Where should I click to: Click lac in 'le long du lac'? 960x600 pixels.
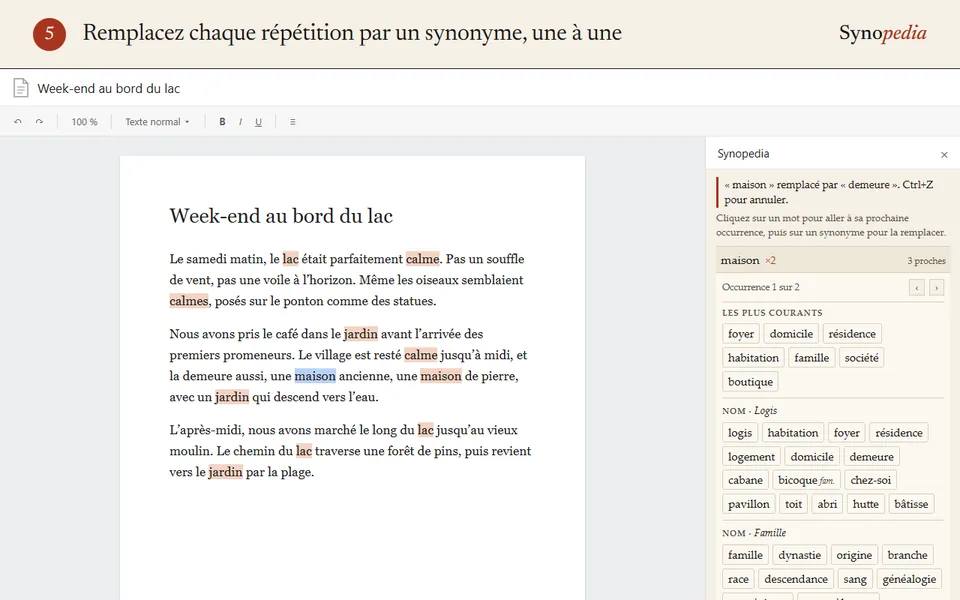[x=426, y=430]
